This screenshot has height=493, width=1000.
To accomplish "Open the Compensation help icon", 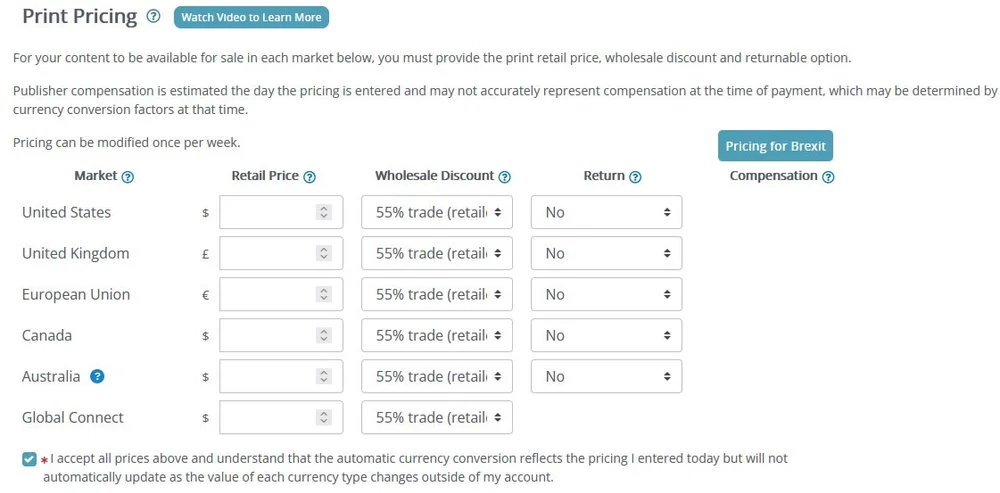I will pyautogui.click(x=828, y=177).
